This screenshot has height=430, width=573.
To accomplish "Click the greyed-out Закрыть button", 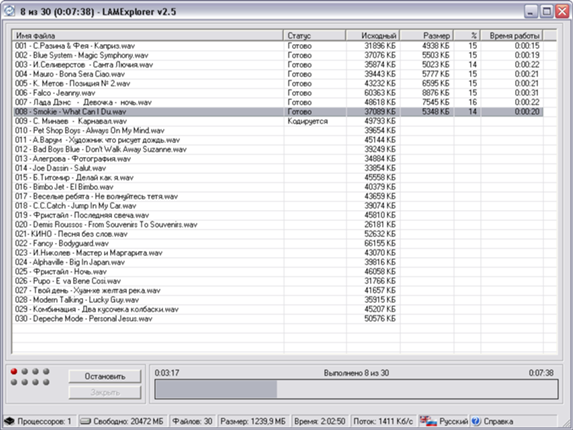I will click(105, 392).
